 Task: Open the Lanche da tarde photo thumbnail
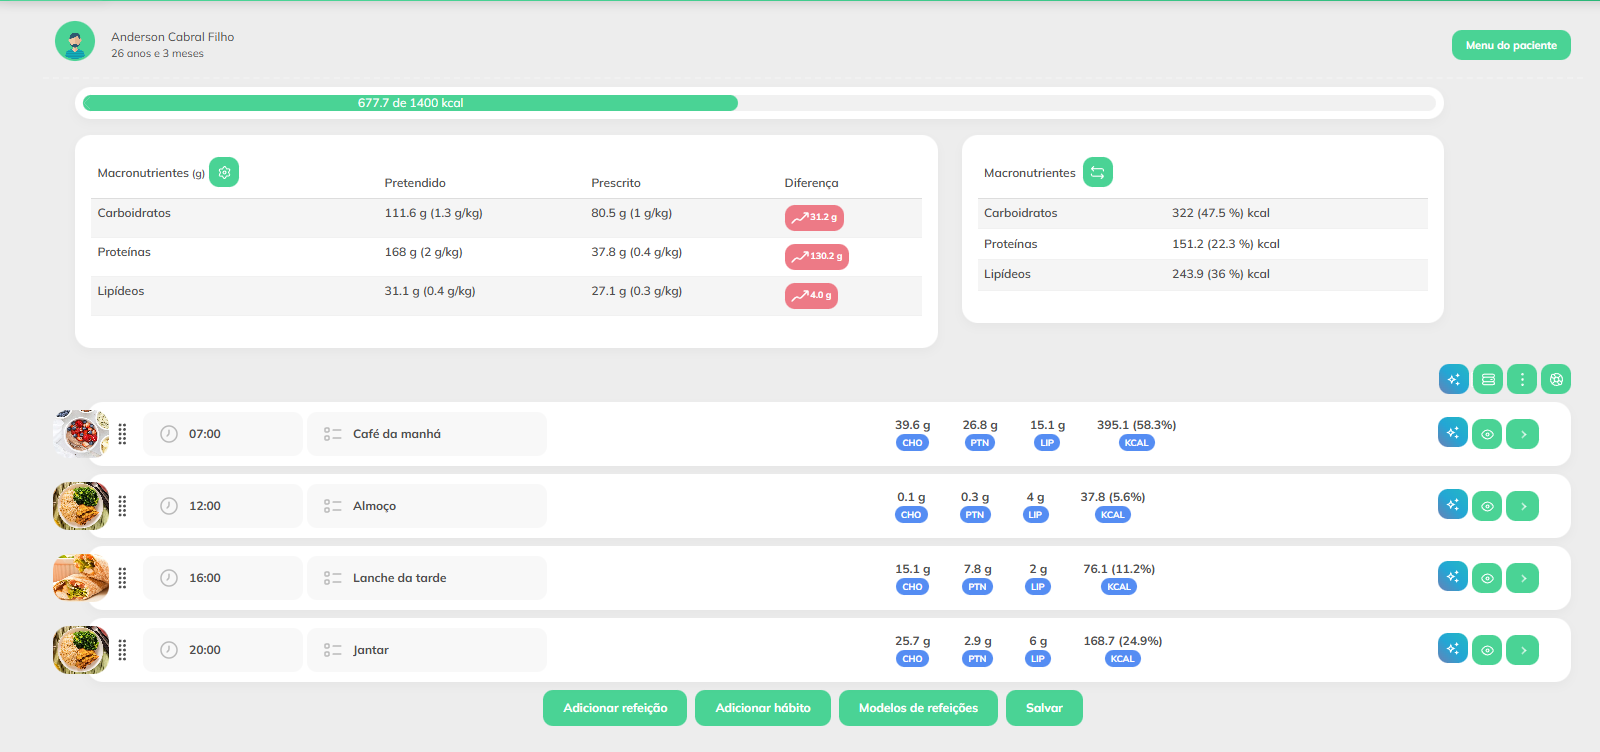pyautogui.click(x=81, y=578)
